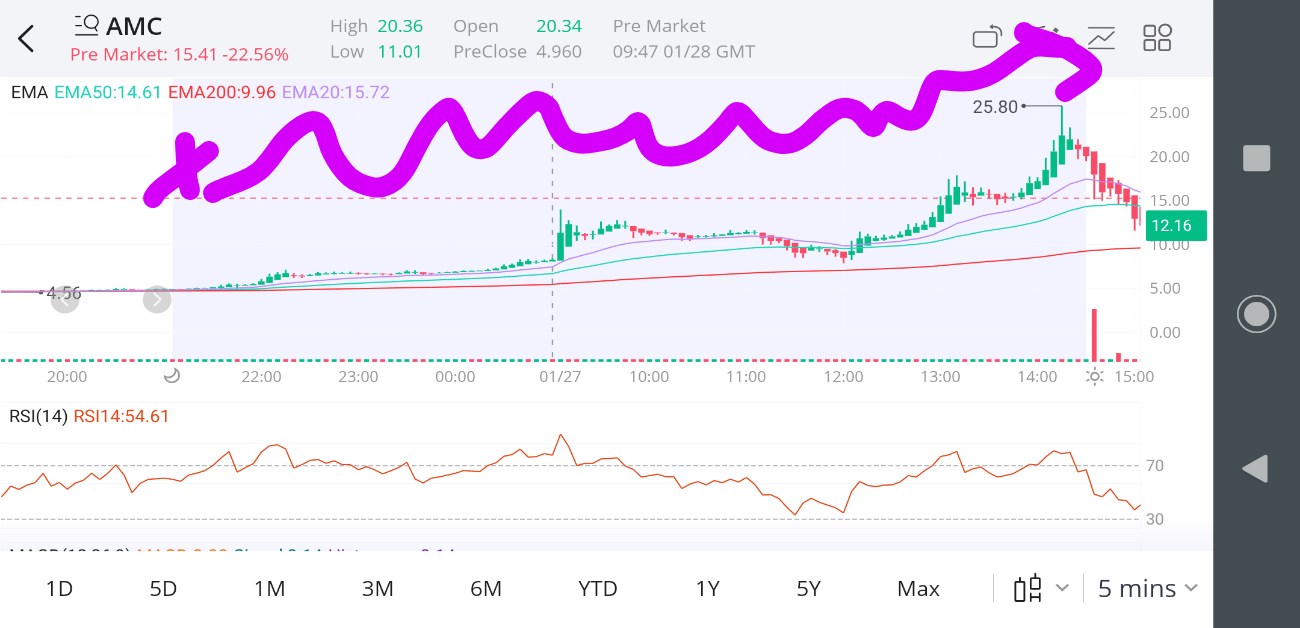Tap the RSI14:54.61 value
This screenshot has width=1300, height=628.
pyautogui.click(x=121, y=416)
